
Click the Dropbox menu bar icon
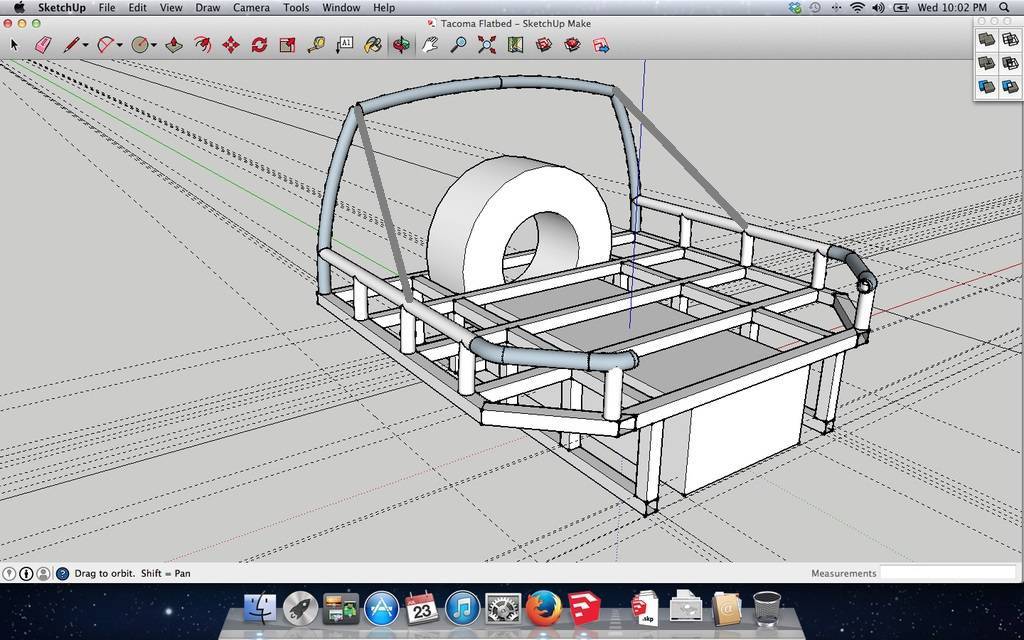pos(795,8)
